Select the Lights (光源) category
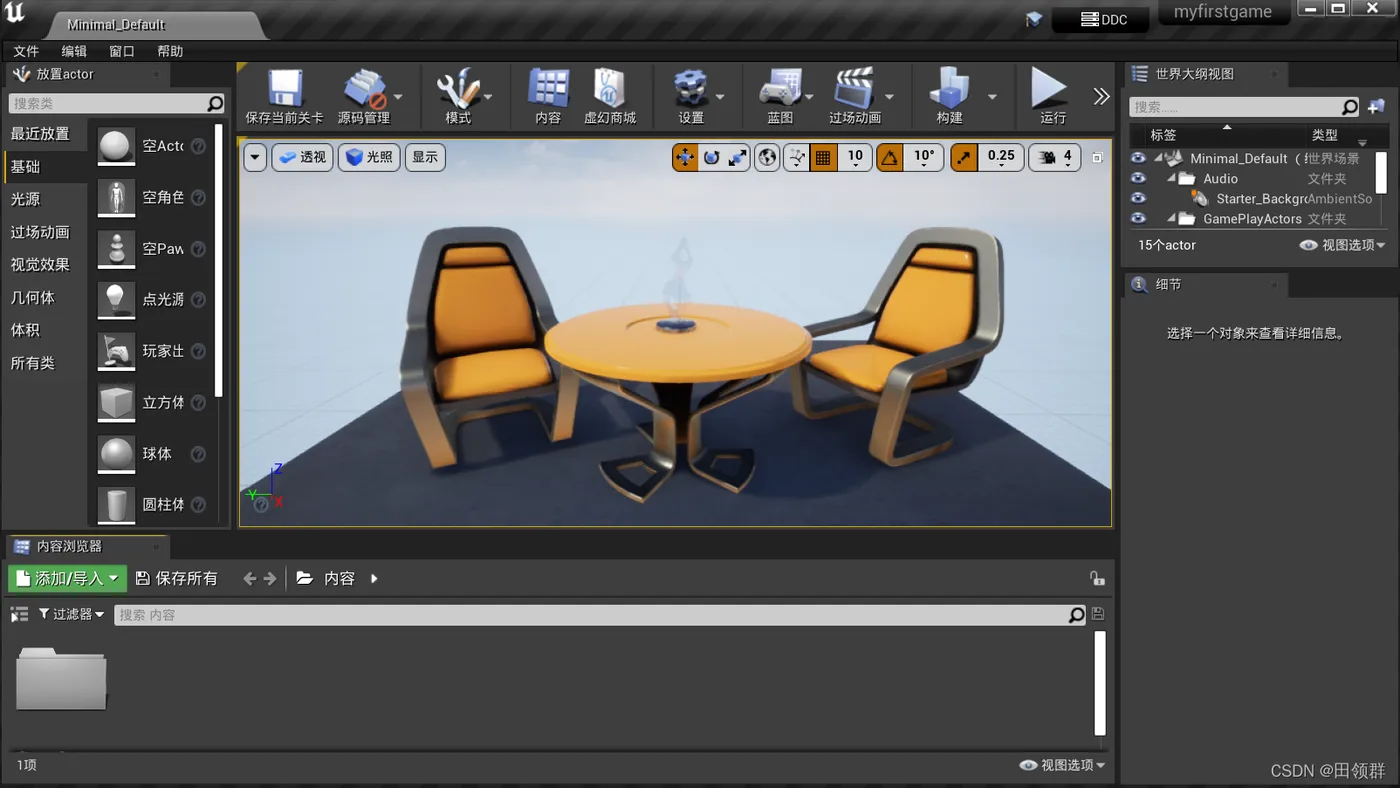Image resolution: width=1400 pixels, height=788 pixels. [x=26, y=200]
